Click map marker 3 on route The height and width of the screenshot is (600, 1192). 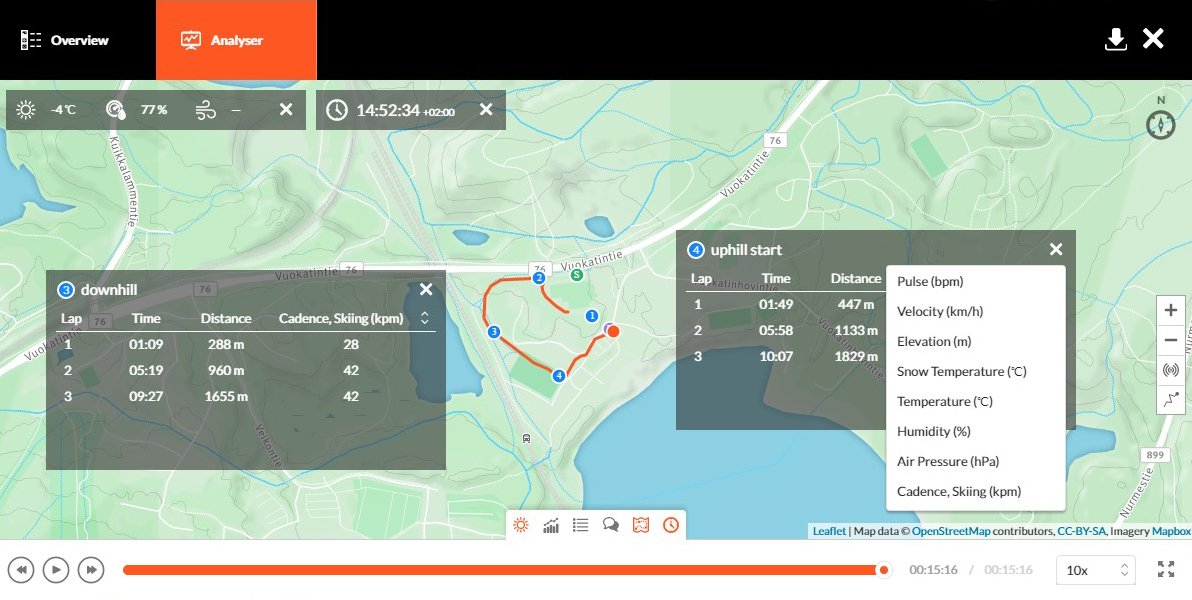coord(494,332)
